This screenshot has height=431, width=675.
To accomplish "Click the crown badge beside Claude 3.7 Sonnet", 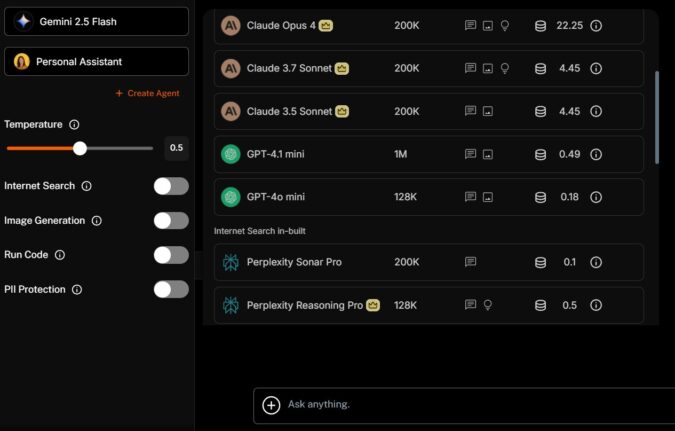I will coord(342,68).
